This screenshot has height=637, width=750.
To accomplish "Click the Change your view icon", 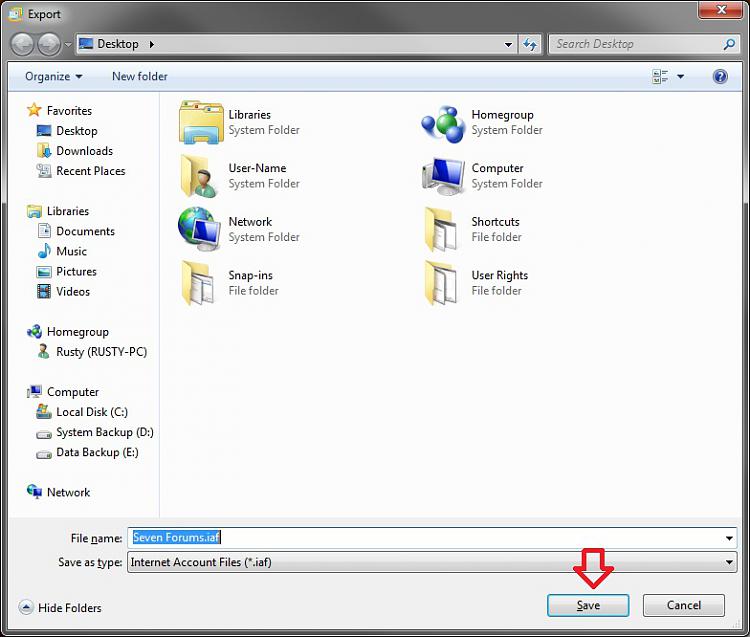I will pyautogui.click(x=660, y=77).
